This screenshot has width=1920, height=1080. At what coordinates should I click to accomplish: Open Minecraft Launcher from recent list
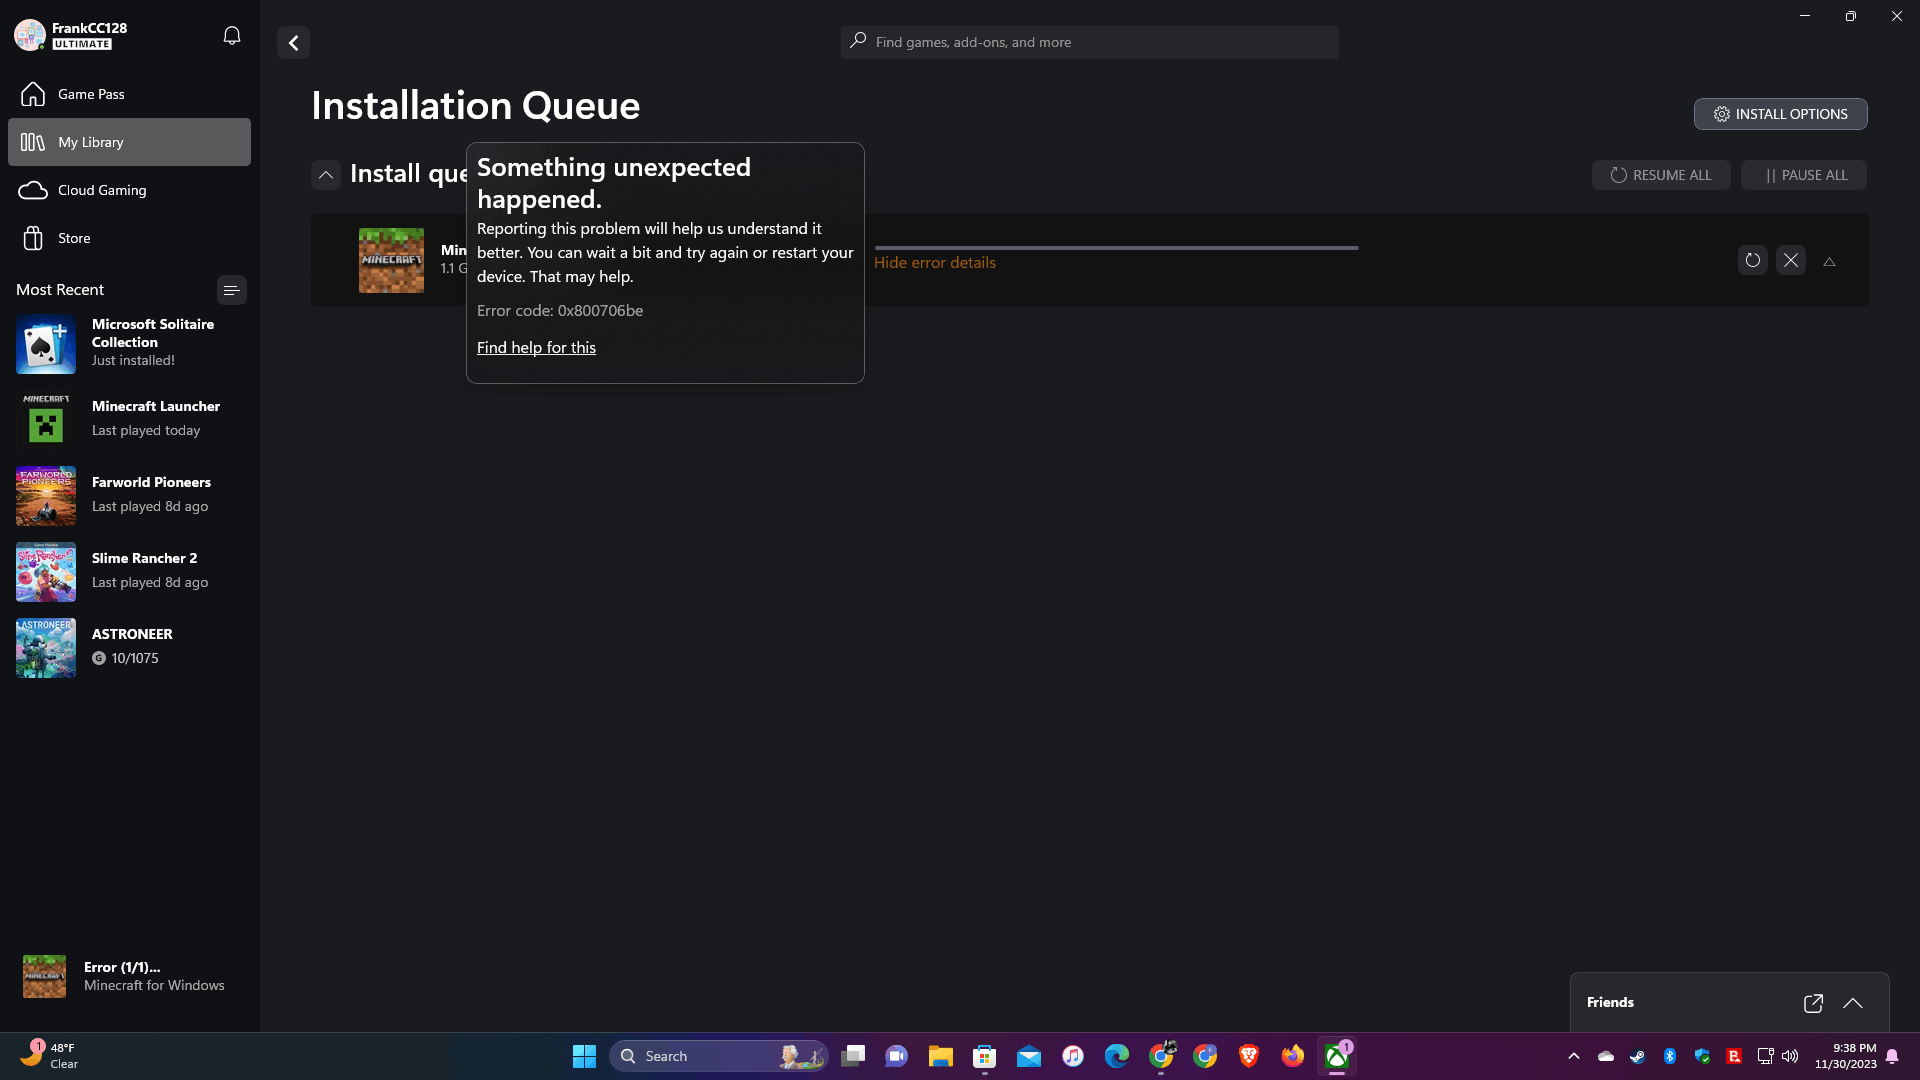[129, 419]
